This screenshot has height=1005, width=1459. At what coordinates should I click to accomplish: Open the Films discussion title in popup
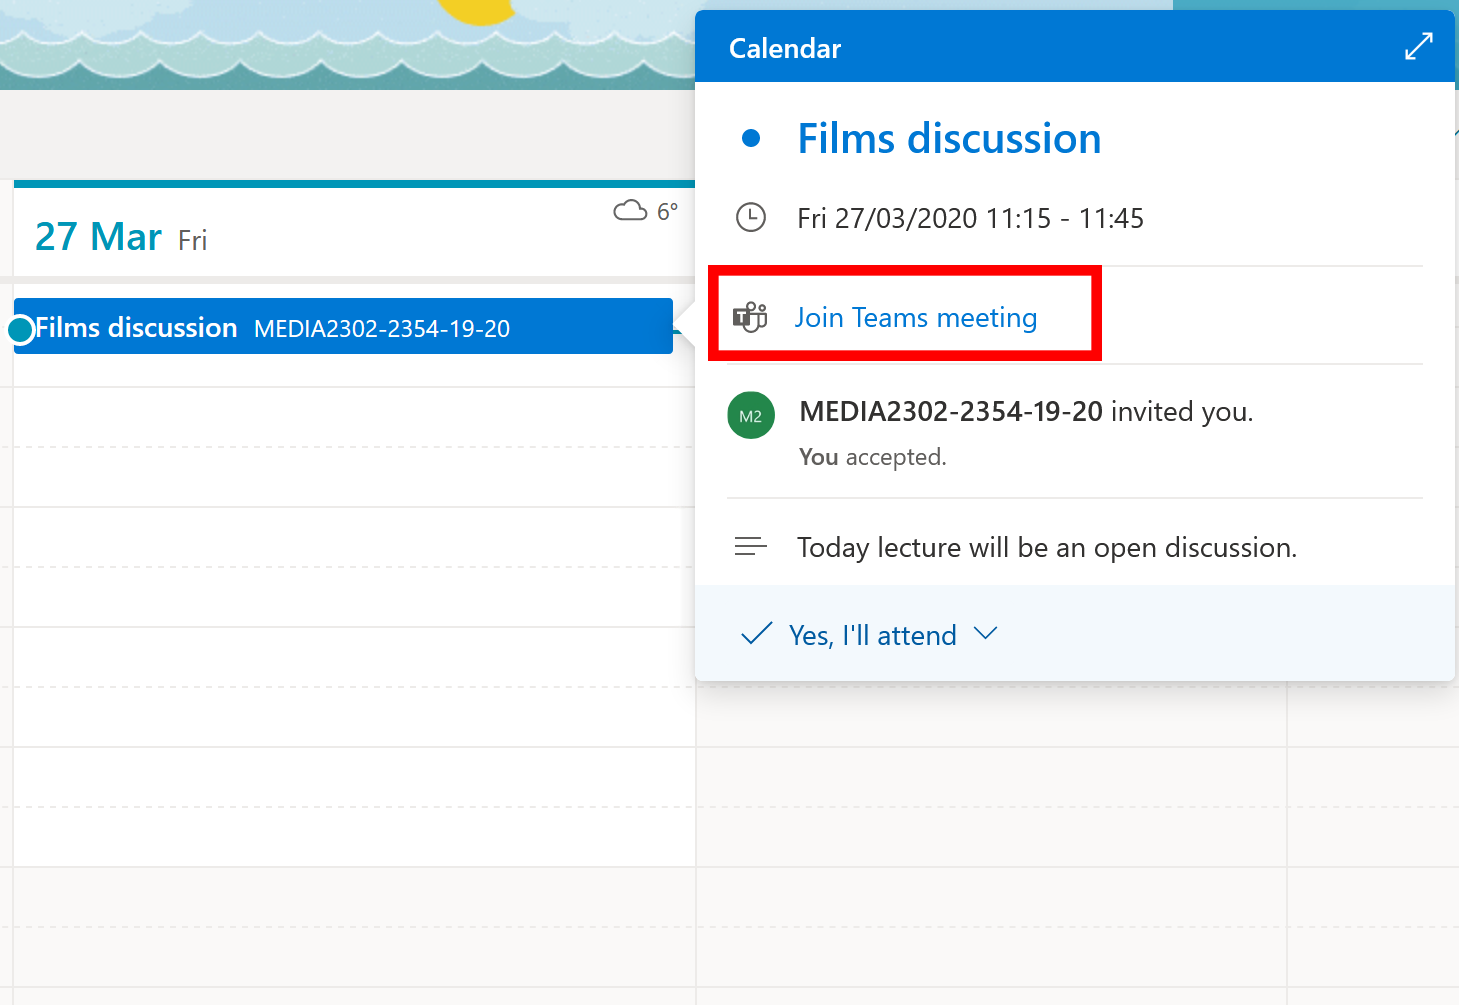[949, 138]
